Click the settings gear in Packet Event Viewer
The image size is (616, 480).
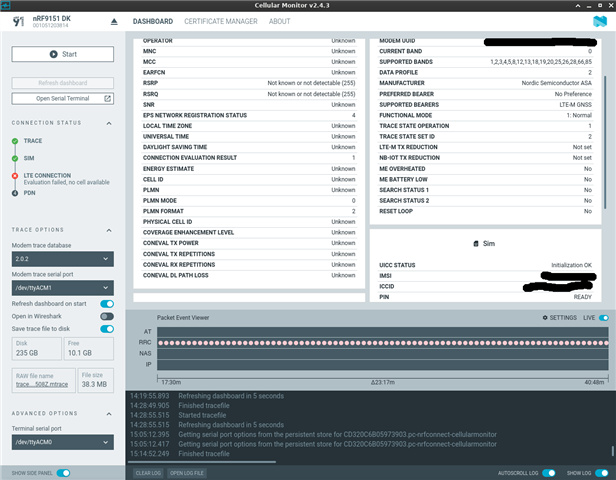(545, 317)
